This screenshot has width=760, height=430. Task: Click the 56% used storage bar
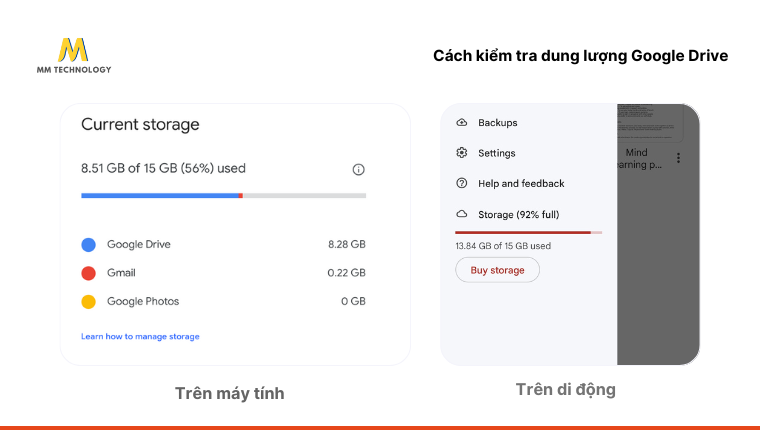click(x=223, y=196)
